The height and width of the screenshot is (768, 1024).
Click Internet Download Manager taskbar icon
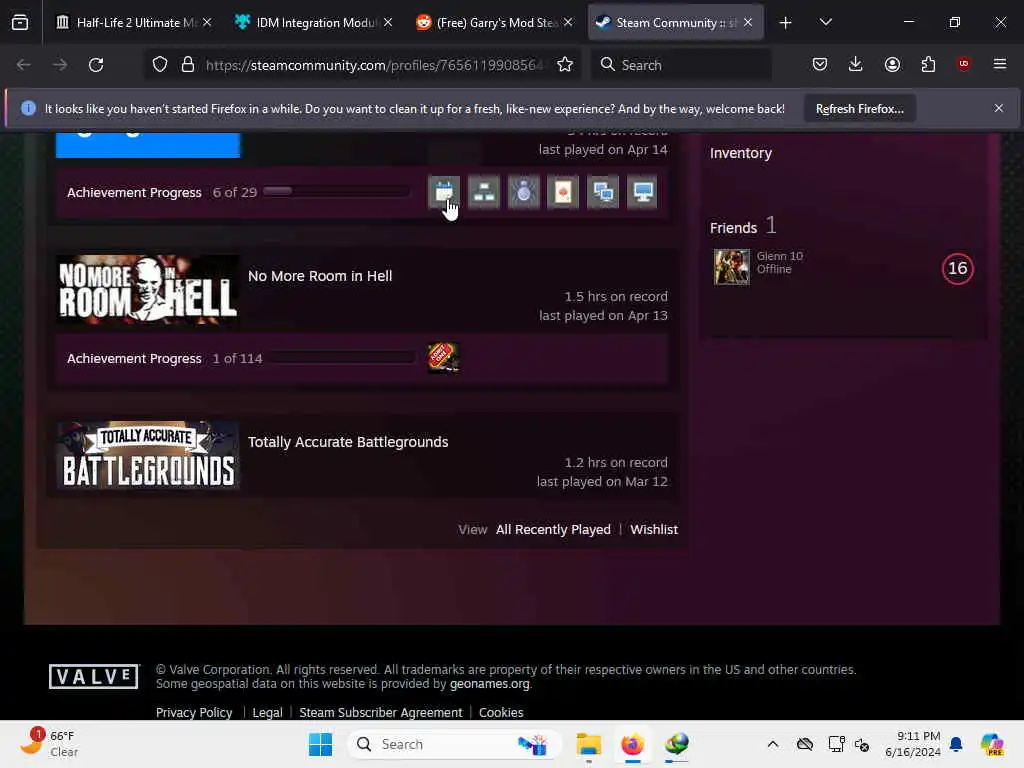677,744
